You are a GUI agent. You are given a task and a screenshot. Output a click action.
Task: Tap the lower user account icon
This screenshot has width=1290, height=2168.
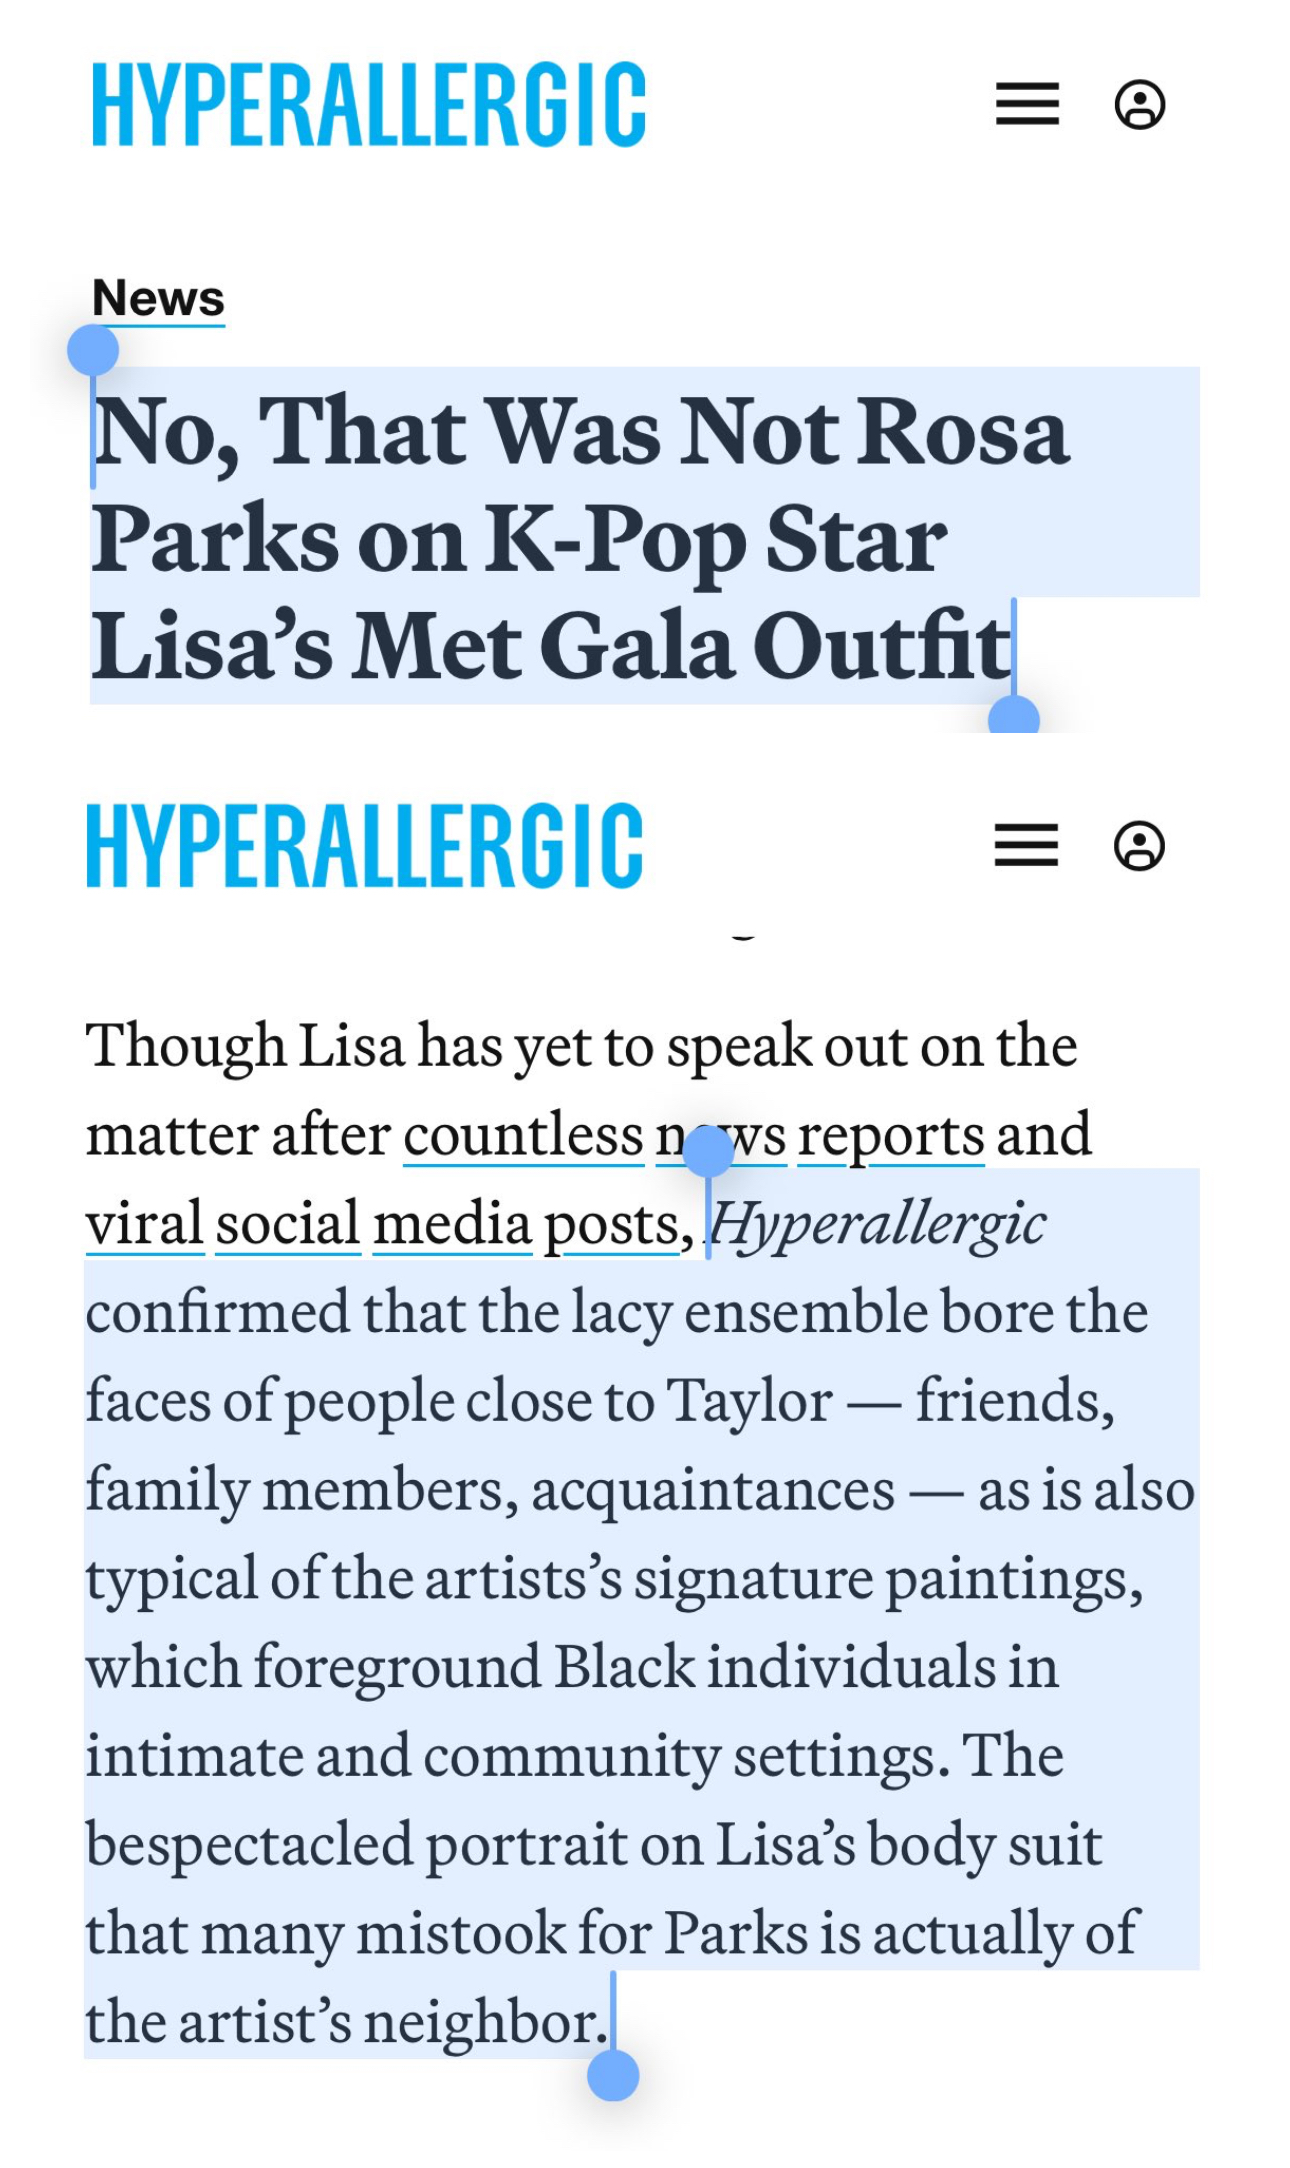1139,846
